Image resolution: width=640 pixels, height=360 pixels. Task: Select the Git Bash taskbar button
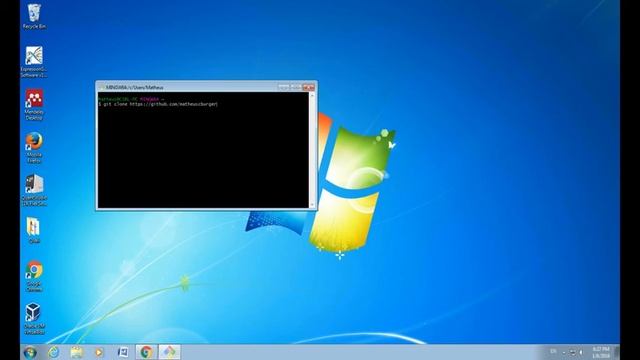click(169, 352)
